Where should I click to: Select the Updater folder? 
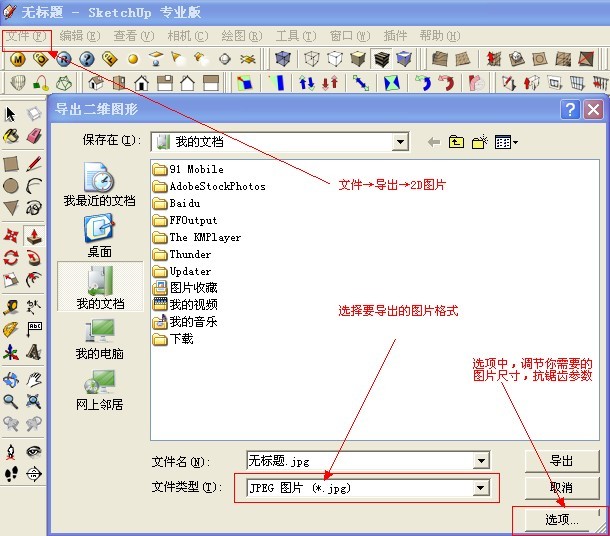pos(182,271)
